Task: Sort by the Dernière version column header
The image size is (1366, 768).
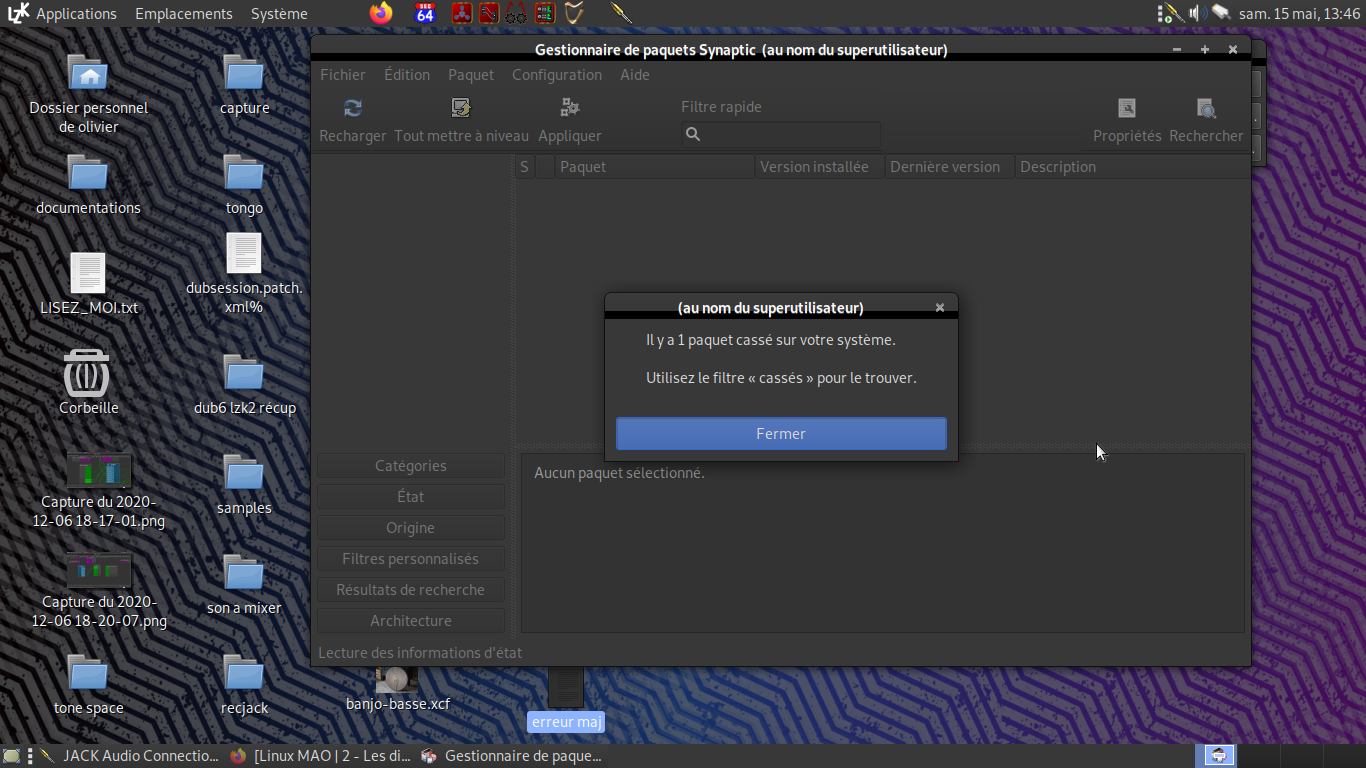Action: pyautogui.click(x=950, y=167)
